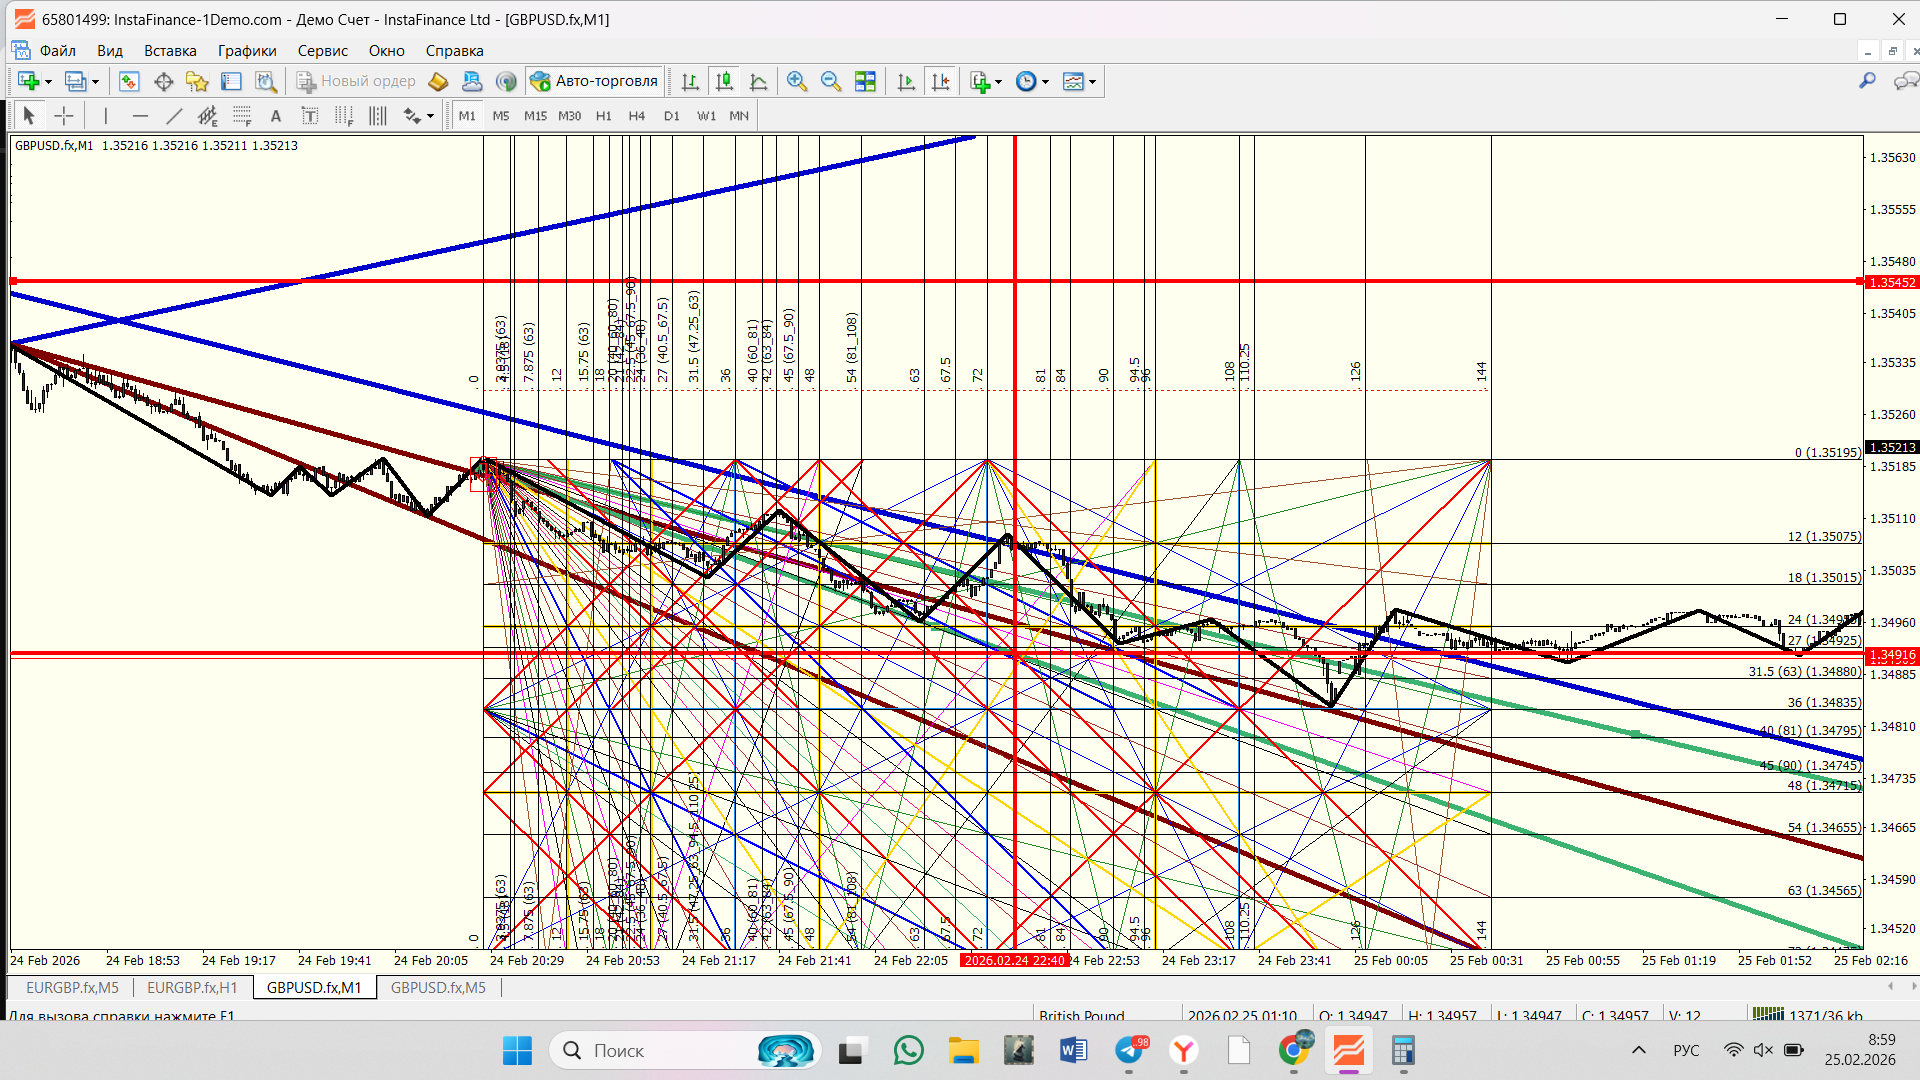Expand the templates dropdown arrow
The image size is (1920, 1080).
pos(1092,82)
